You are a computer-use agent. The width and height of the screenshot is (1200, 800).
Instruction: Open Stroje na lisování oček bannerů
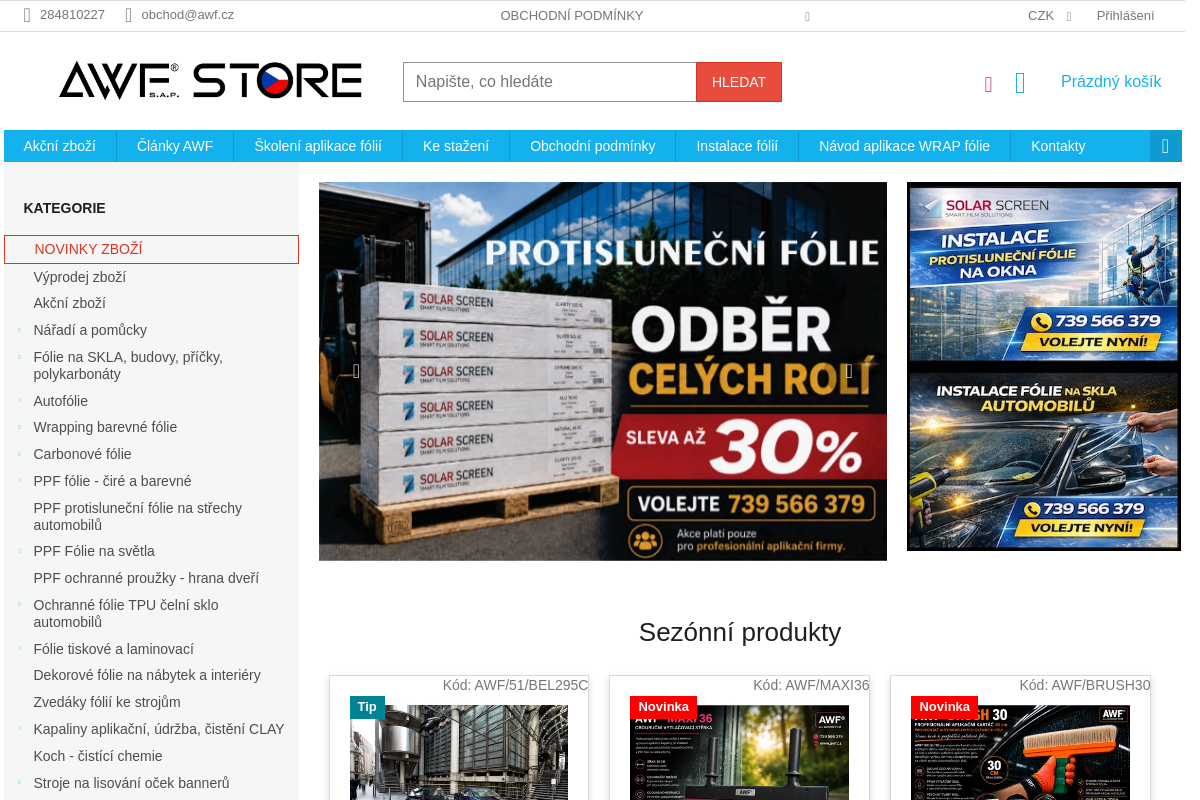132,783
